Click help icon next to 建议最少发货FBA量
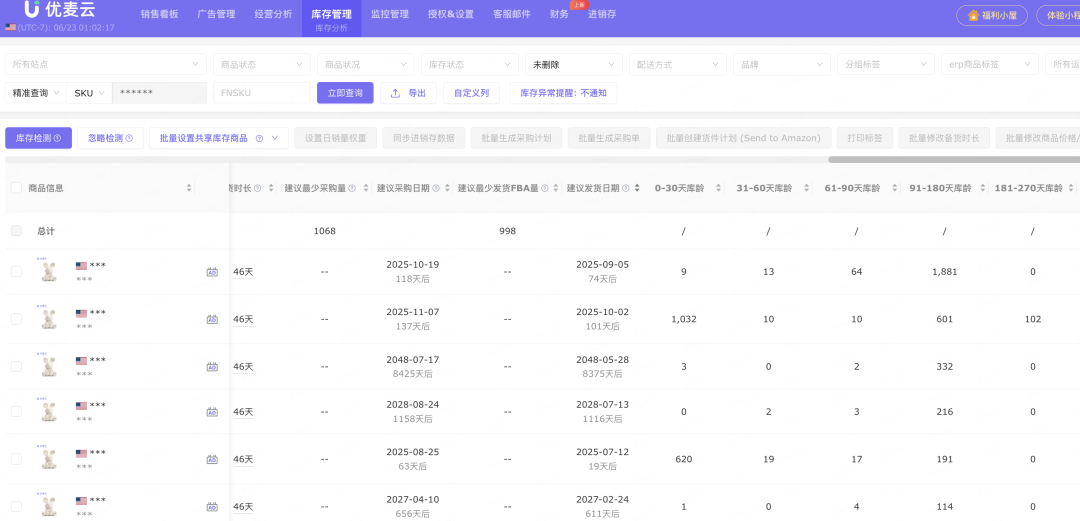The width and height of the screenshot is (1080, 521). click(544, 188)
